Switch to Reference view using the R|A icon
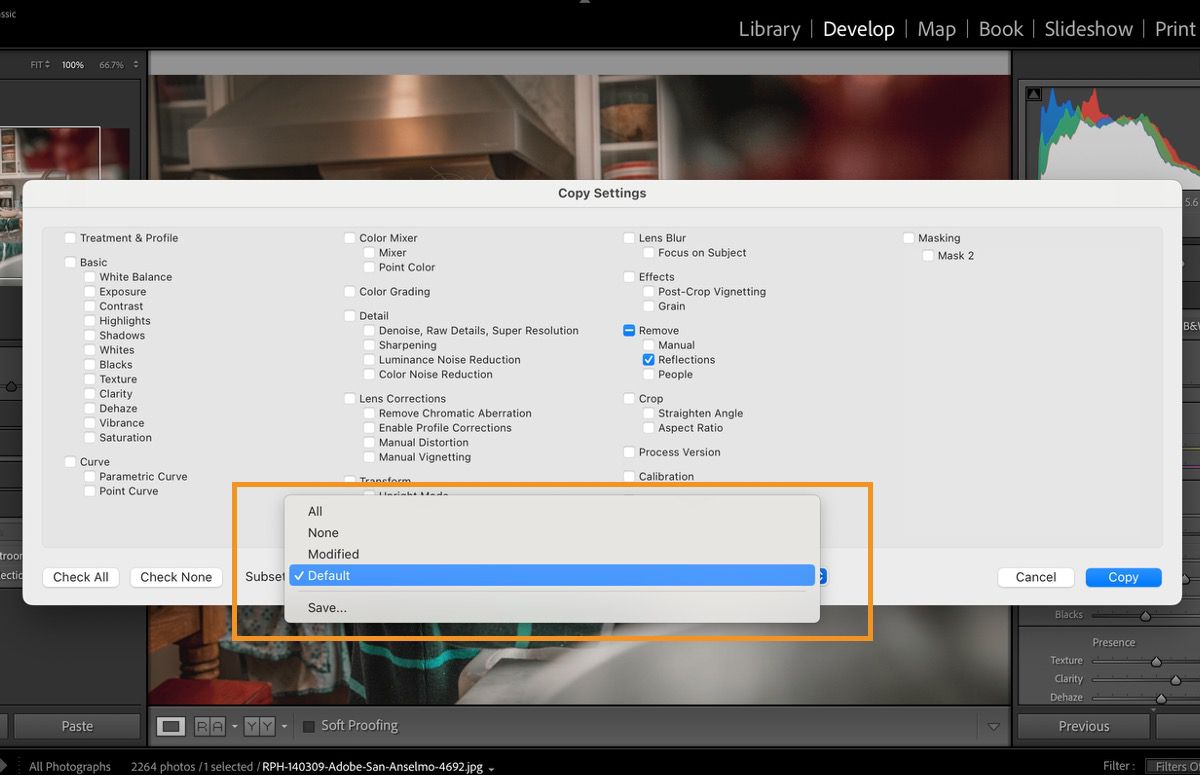 210,726
